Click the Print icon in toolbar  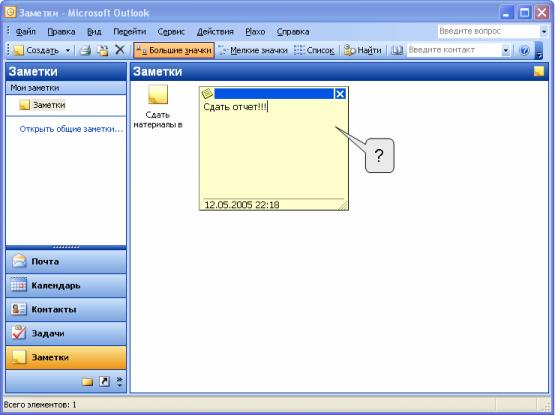click(85, 50)
